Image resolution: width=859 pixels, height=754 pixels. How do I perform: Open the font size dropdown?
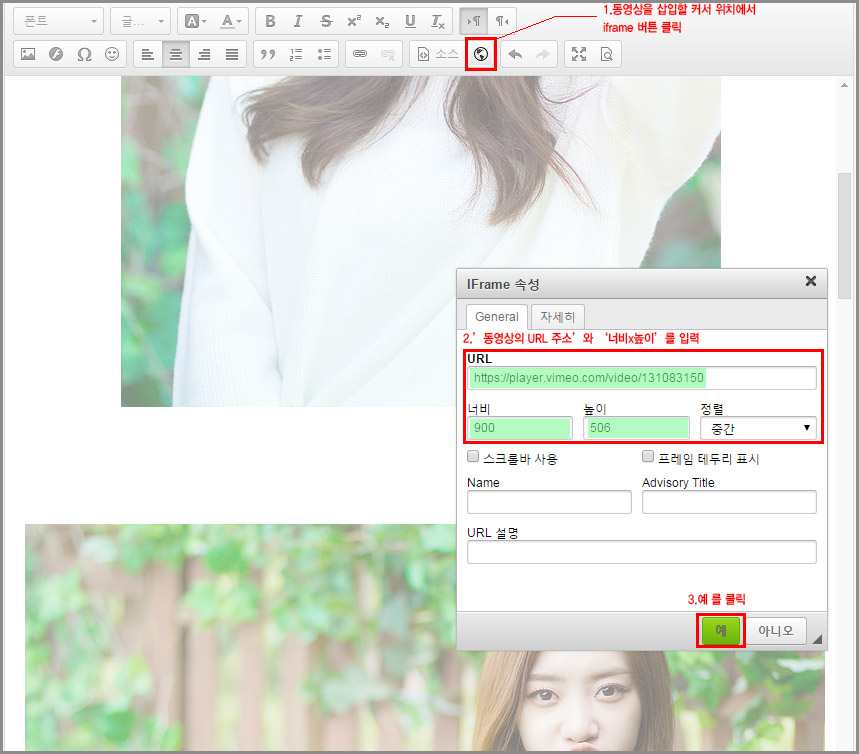pos(140,21)
